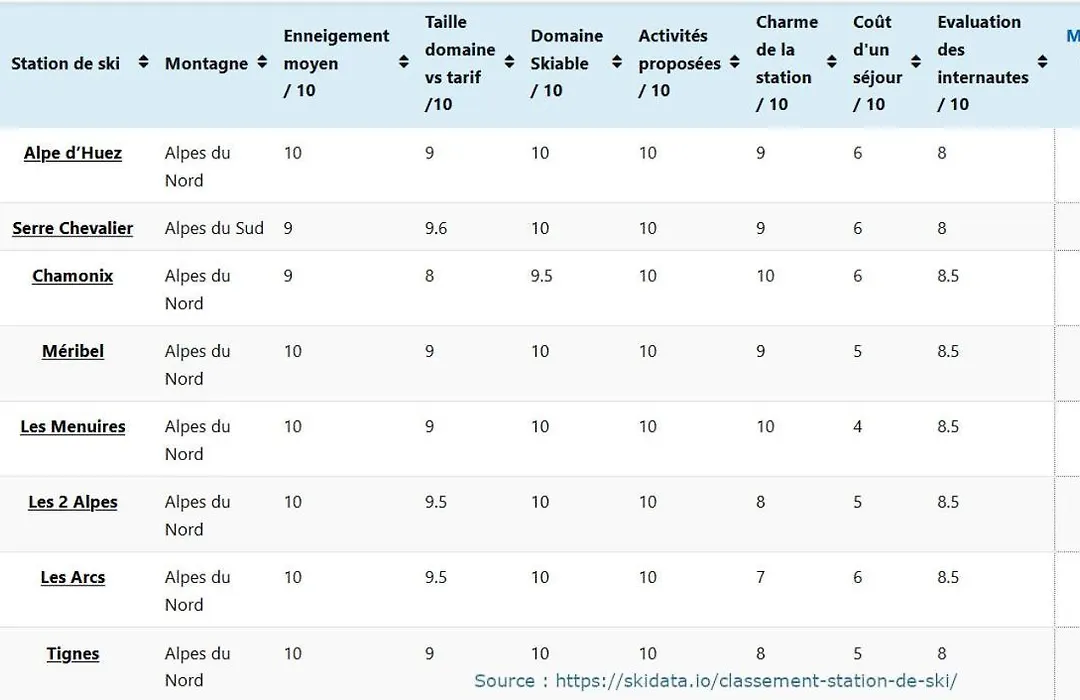Click Taille domaine vs tarif sort icon

509,63
